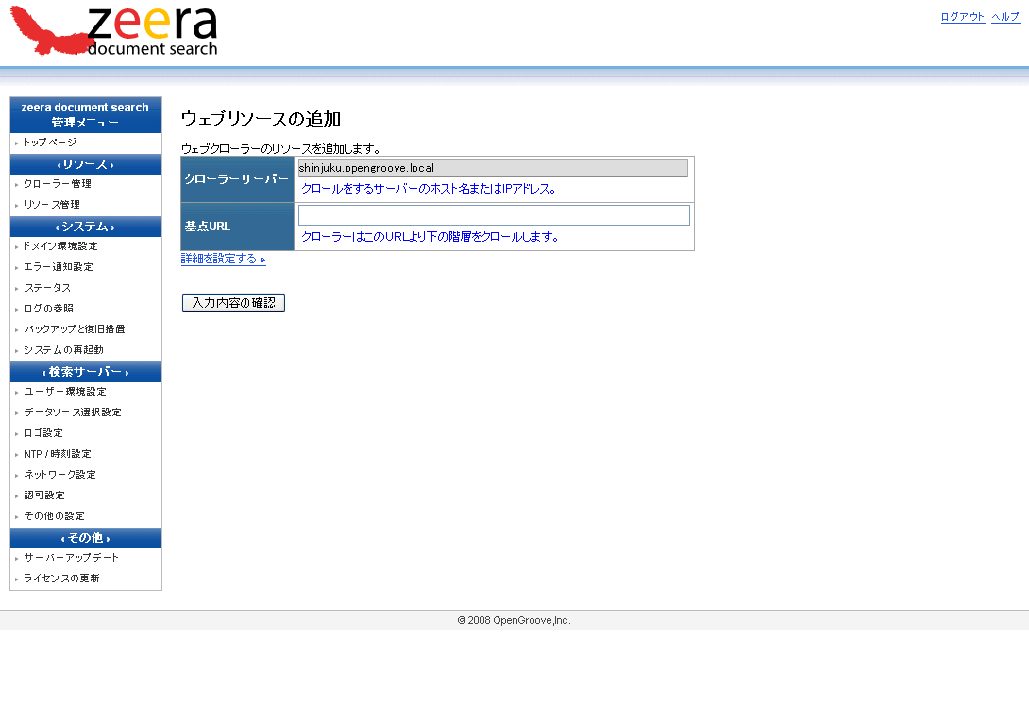Click the 基点URL input field
The width and height of the screenshot is (1029, 722).
494,215
